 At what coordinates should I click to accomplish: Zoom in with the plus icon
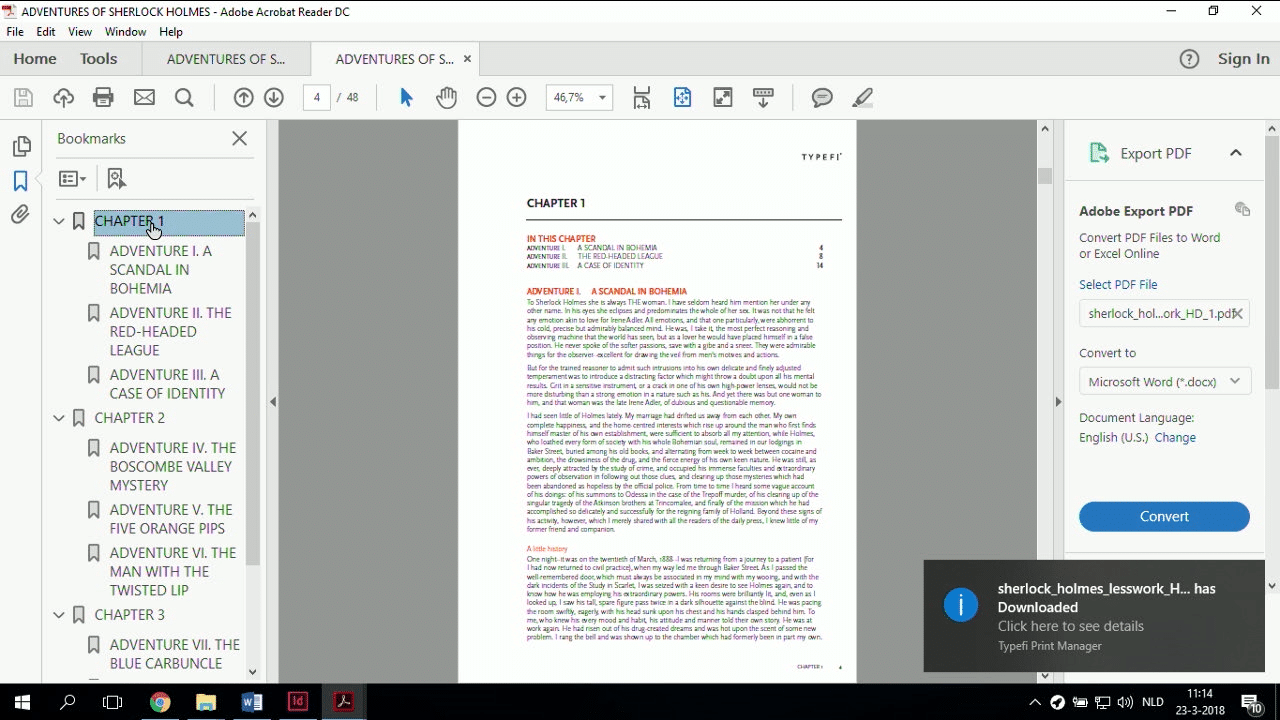[x=516, y=97]
